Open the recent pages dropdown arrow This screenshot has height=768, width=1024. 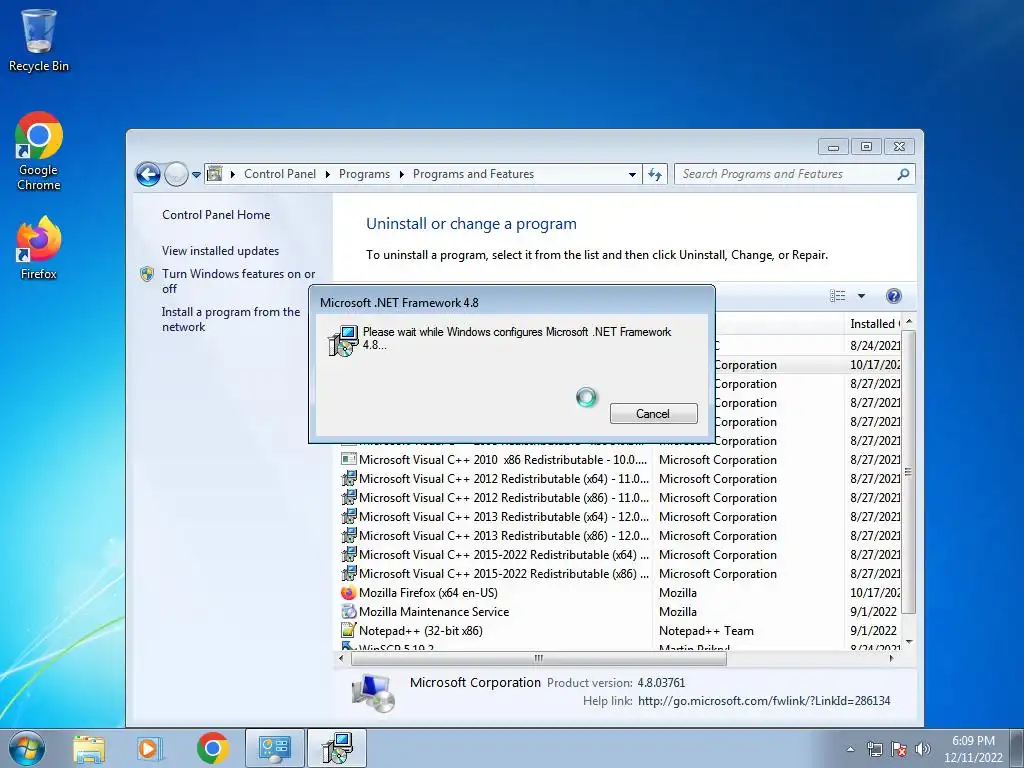tap(196, 174)
